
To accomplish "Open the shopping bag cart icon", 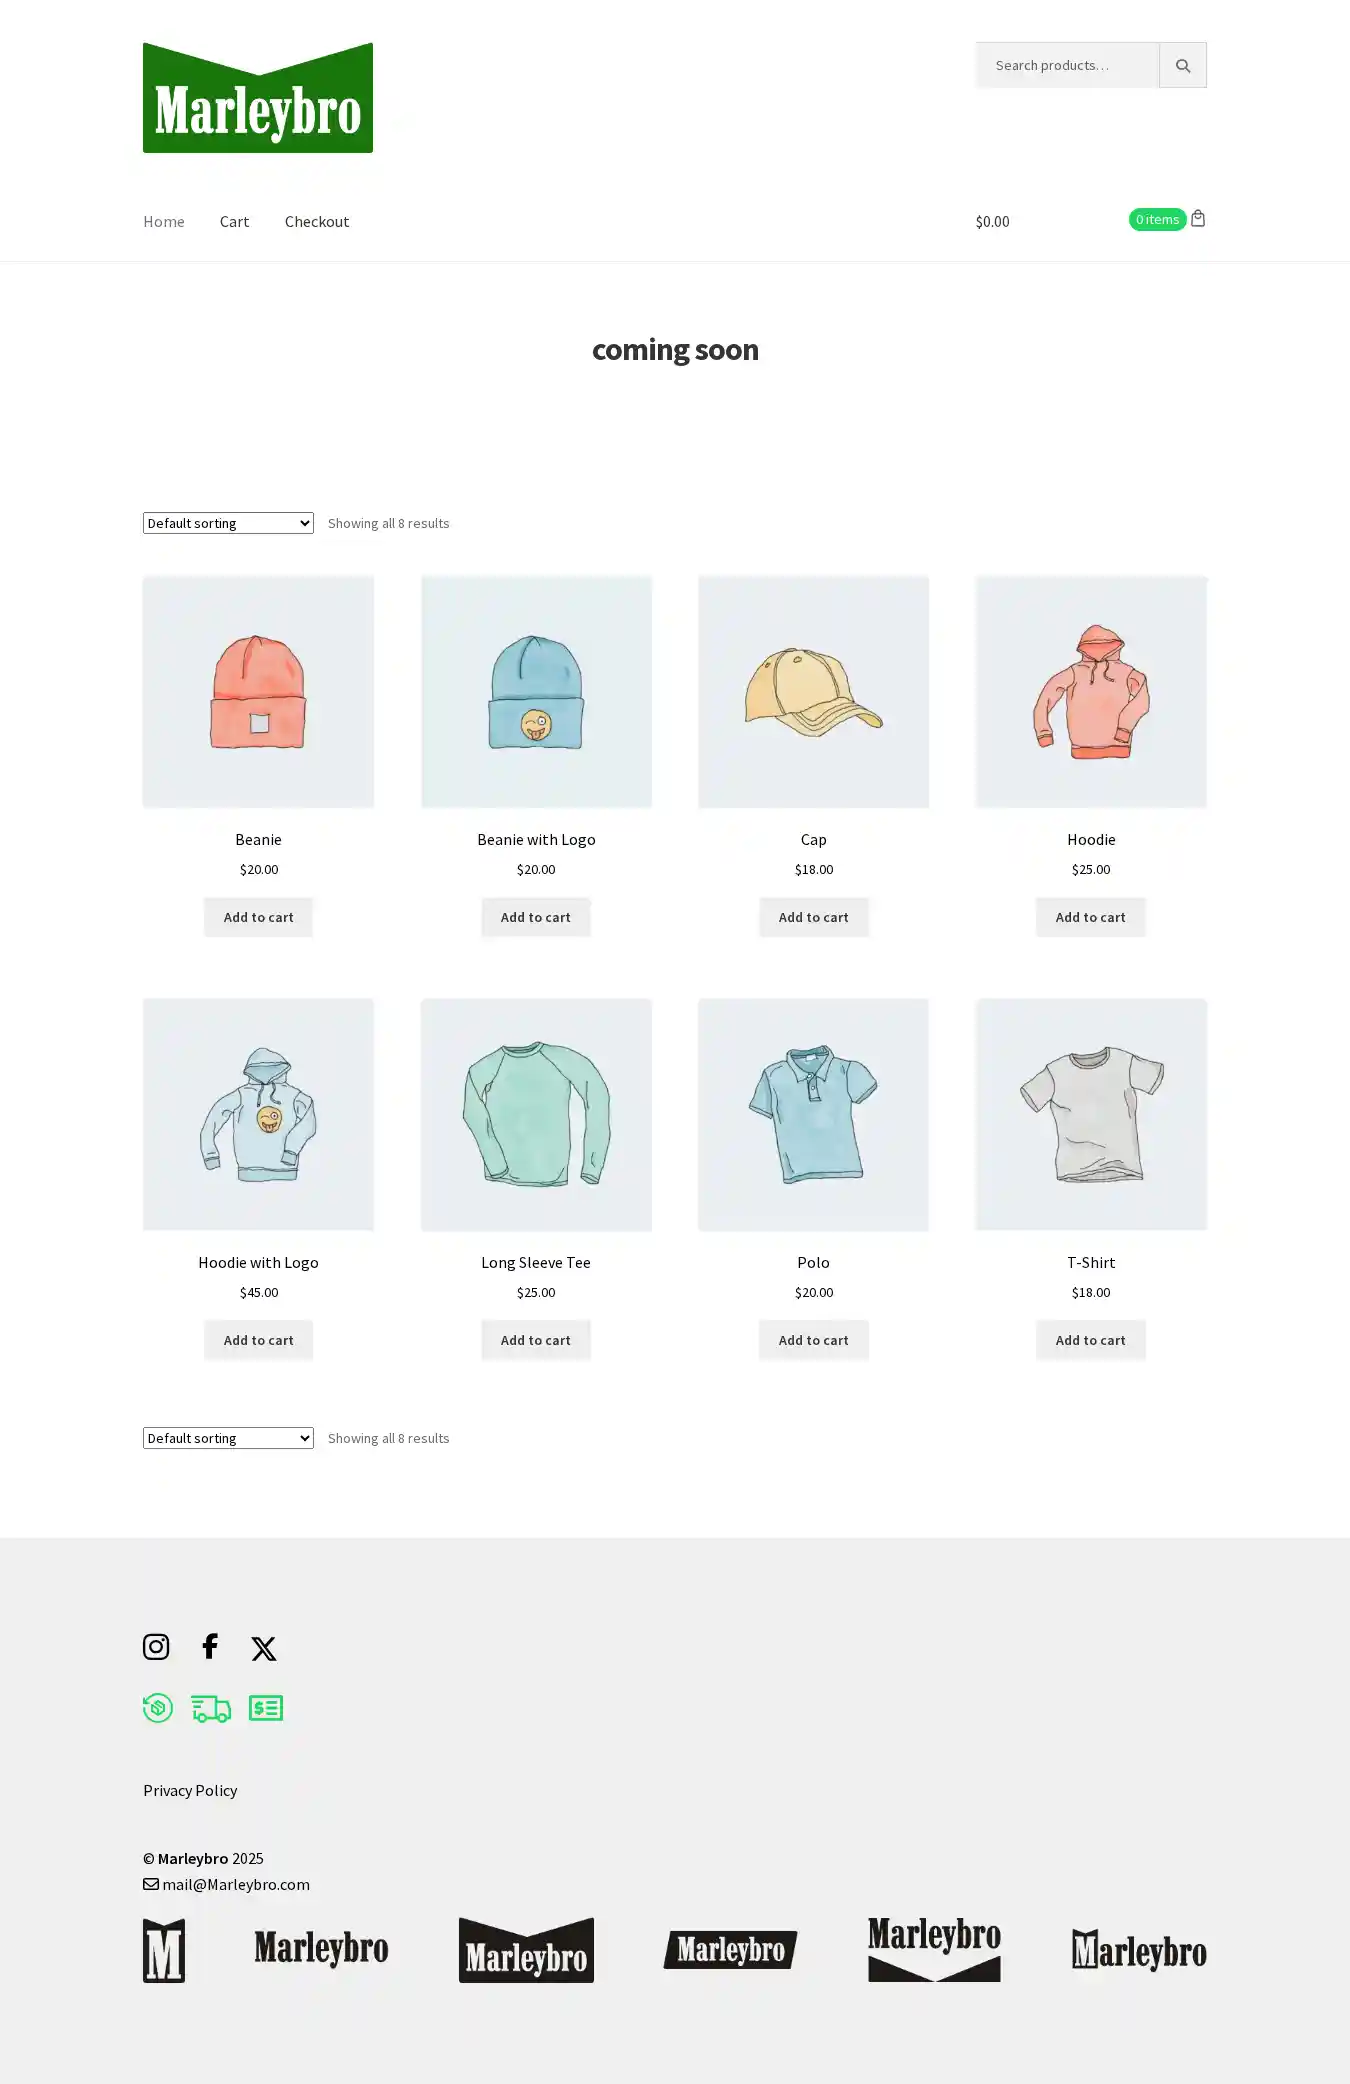I will point(1198,218).
